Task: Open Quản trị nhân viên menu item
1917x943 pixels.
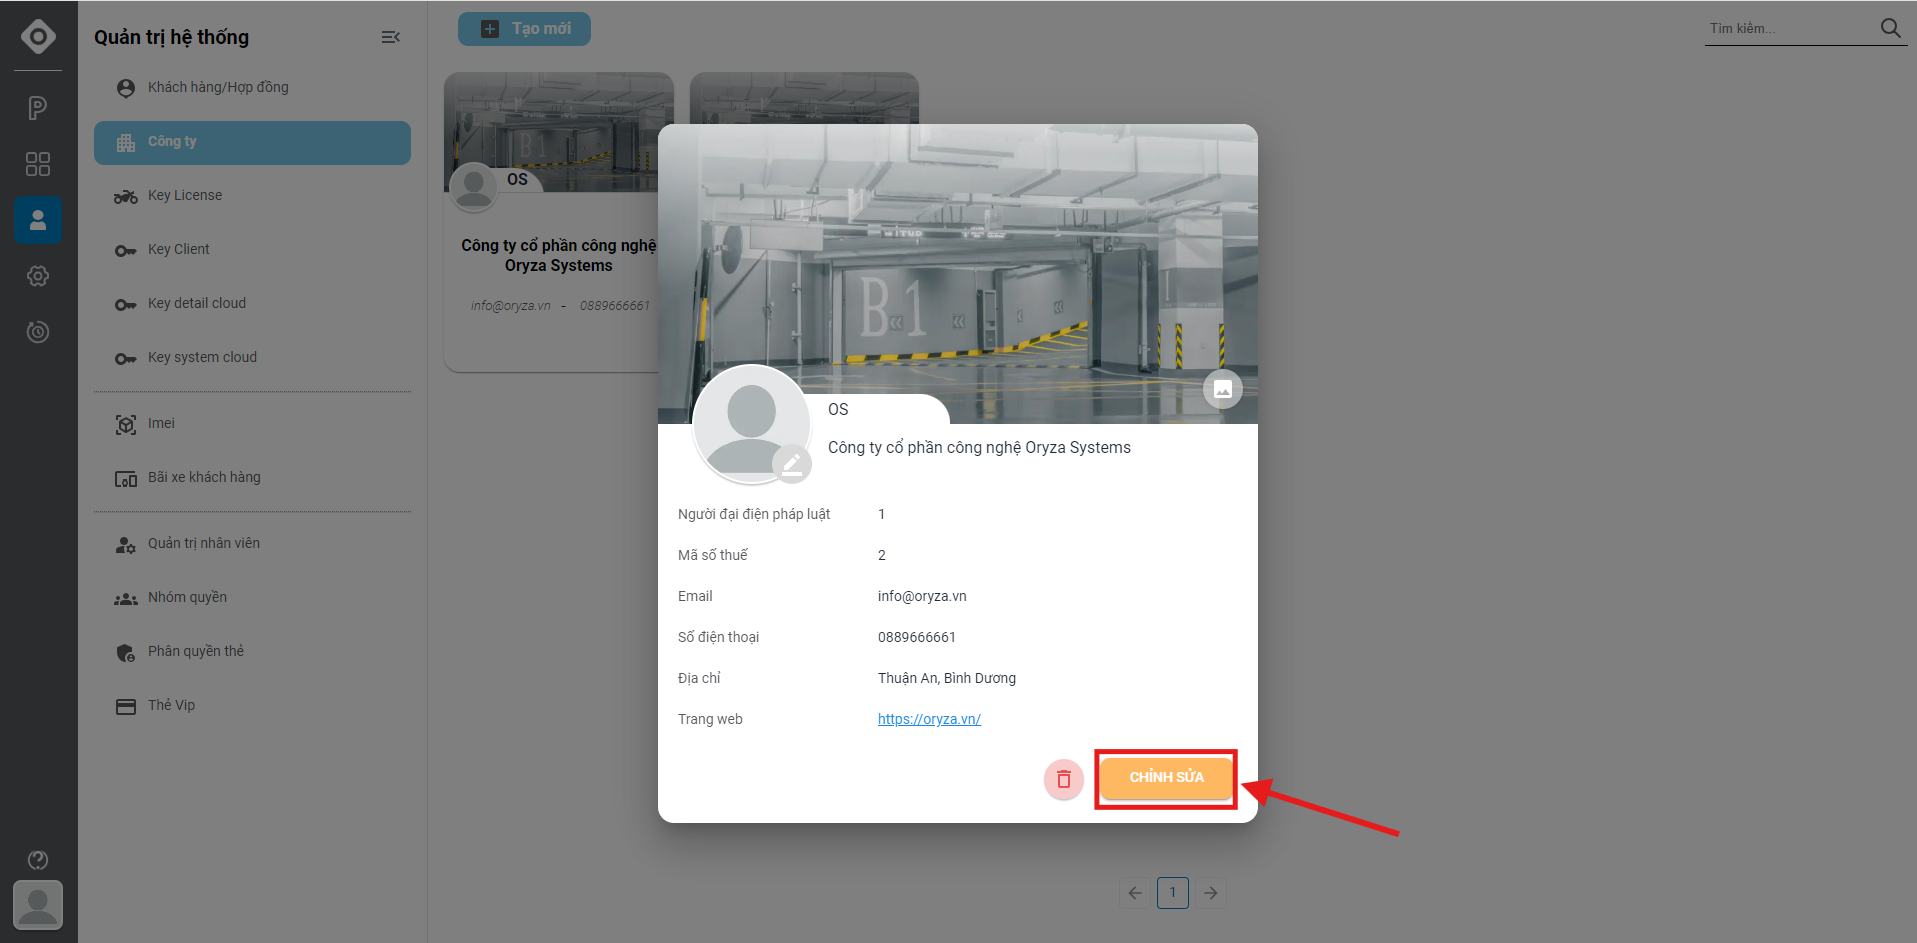Action: (x=252, y=543)
